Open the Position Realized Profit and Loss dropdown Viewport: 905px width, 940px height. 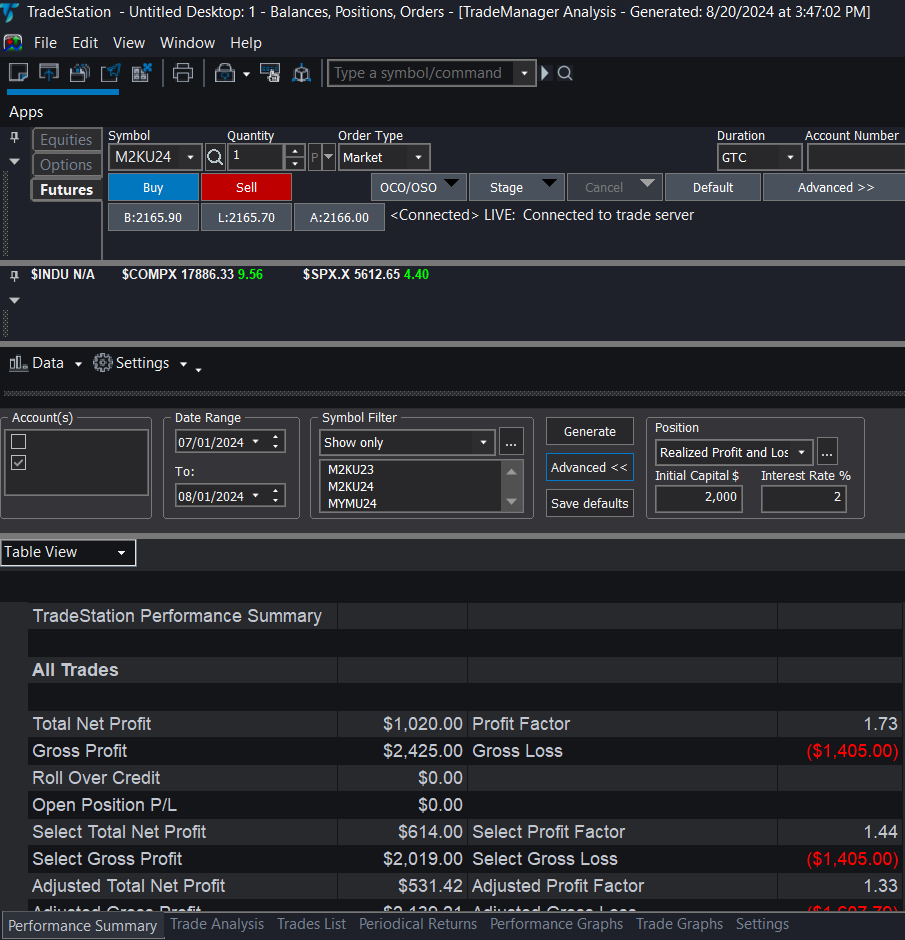[x=801, y=453]
